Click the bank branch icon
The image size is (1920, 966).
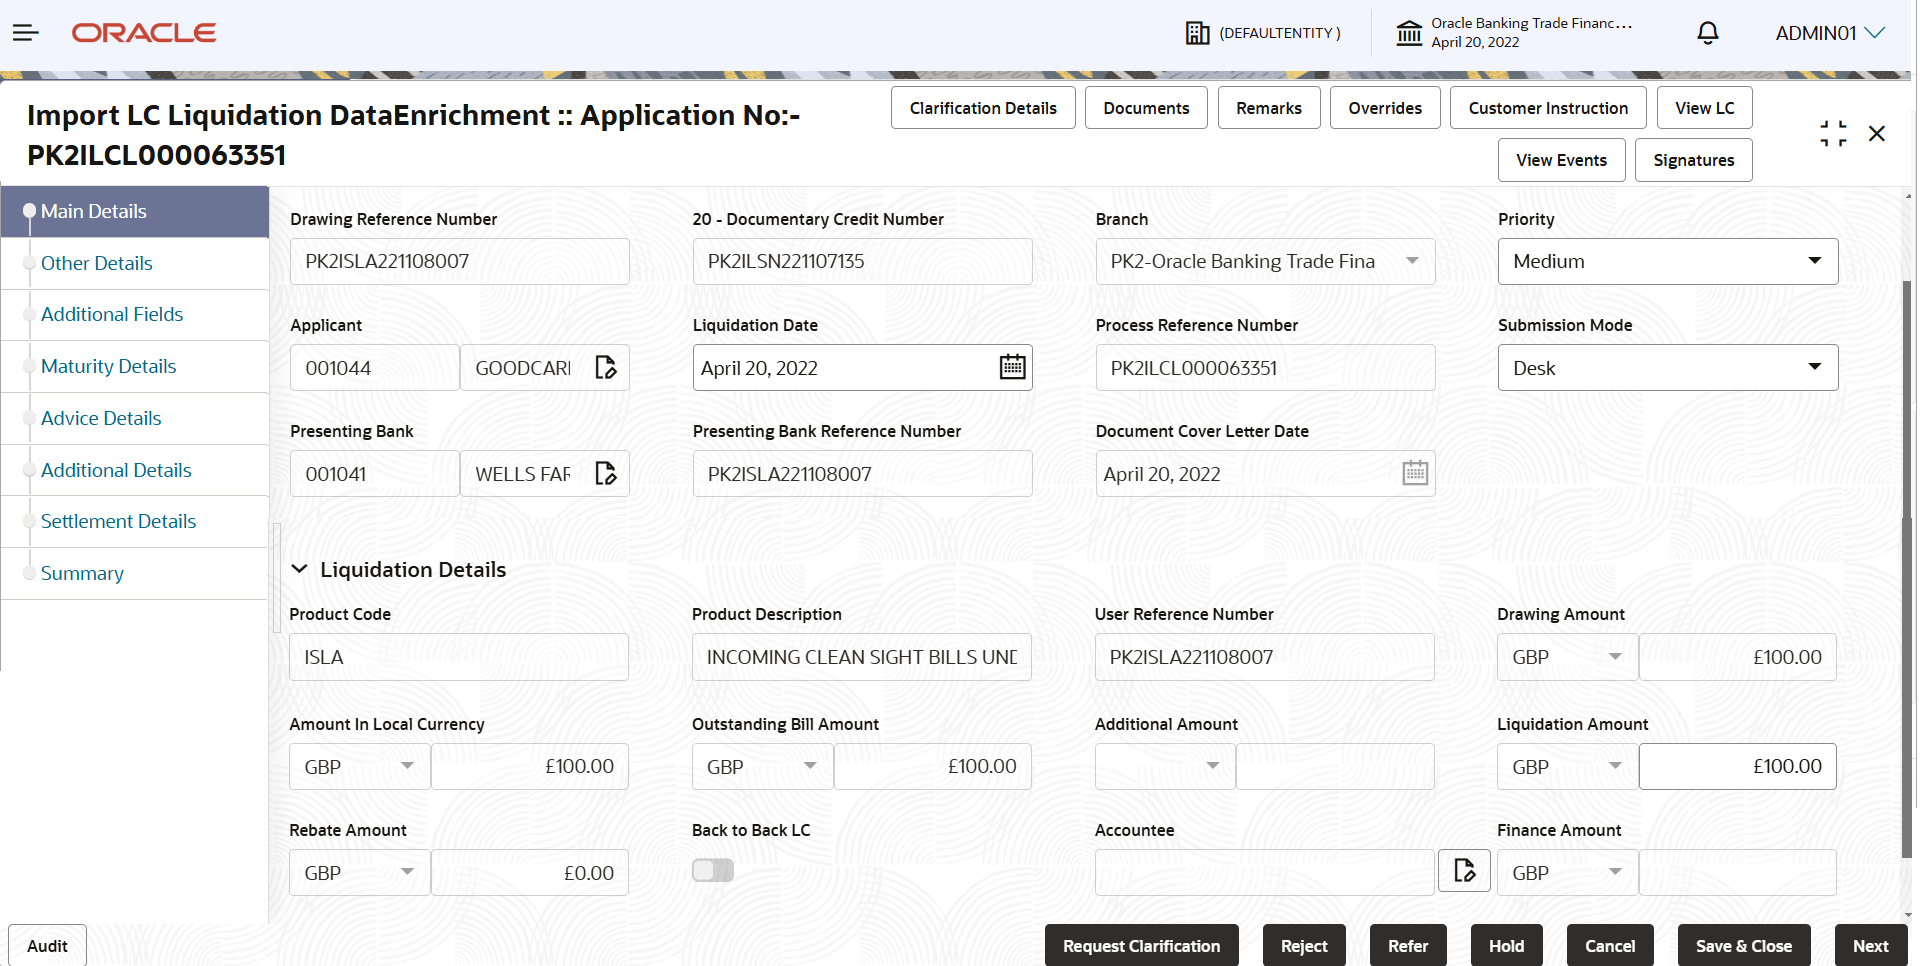click(1409, 33)
